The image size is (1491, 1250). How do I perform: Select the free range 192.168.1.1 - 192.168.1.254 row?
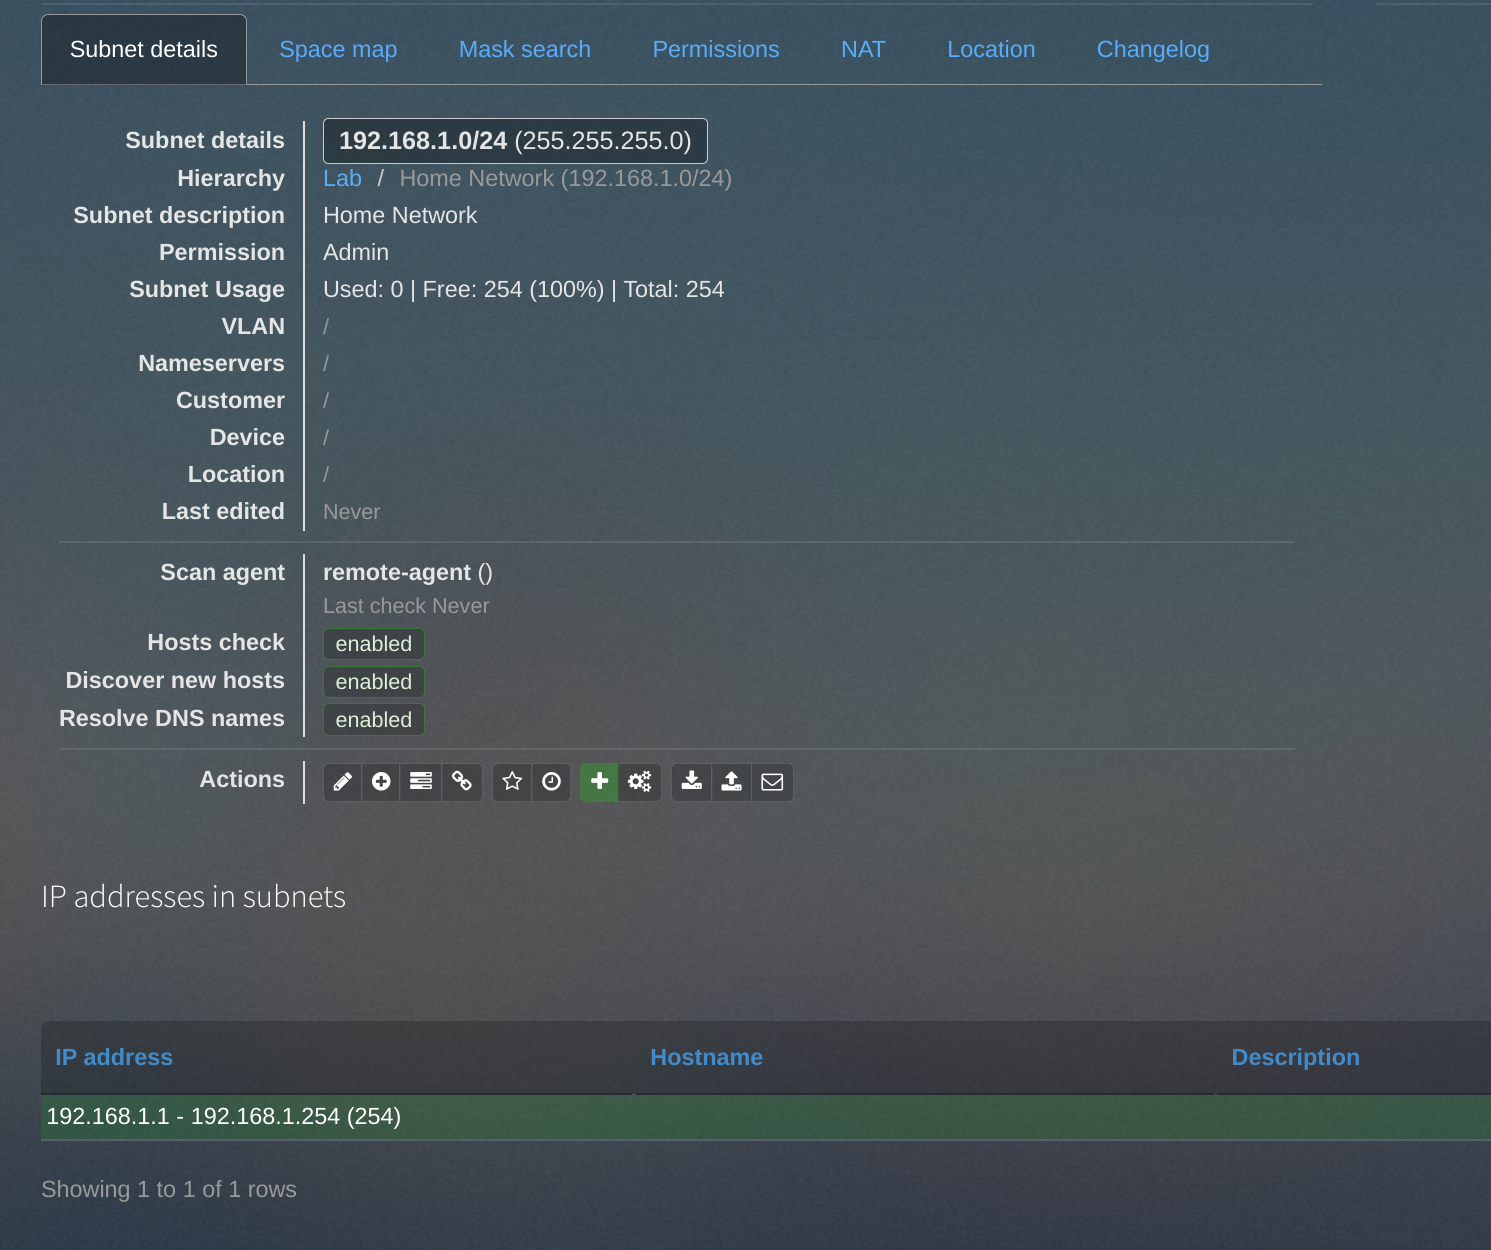pos(766,1117)
